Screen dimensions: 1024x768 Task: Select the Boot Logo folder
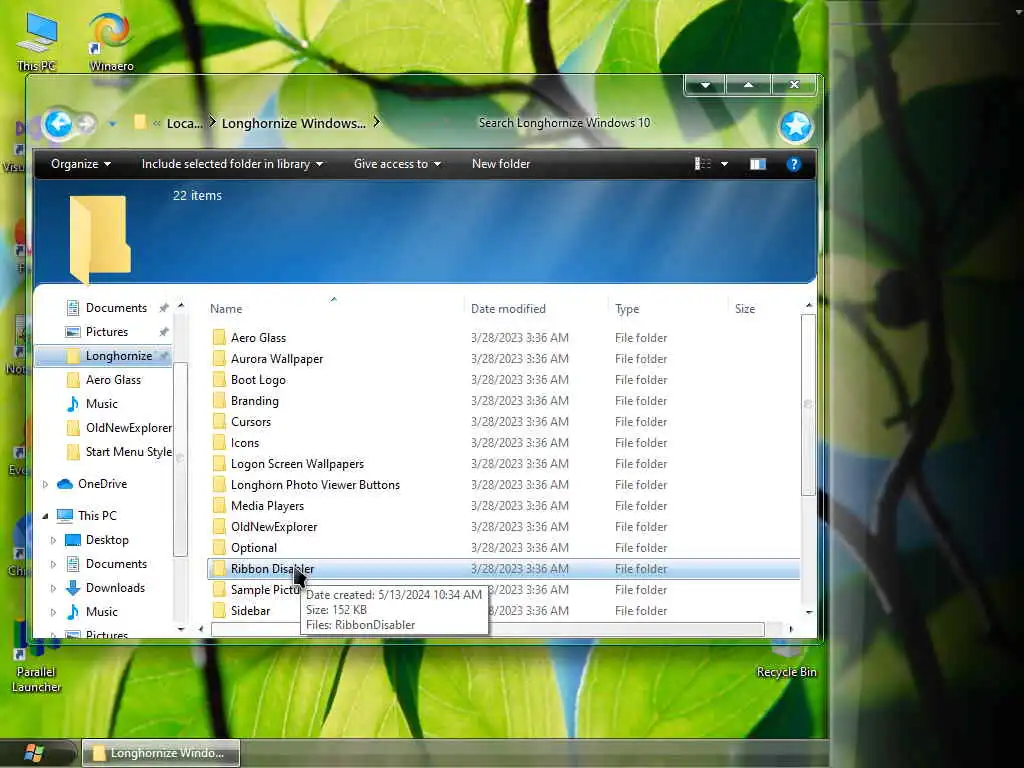click(258, 379)
